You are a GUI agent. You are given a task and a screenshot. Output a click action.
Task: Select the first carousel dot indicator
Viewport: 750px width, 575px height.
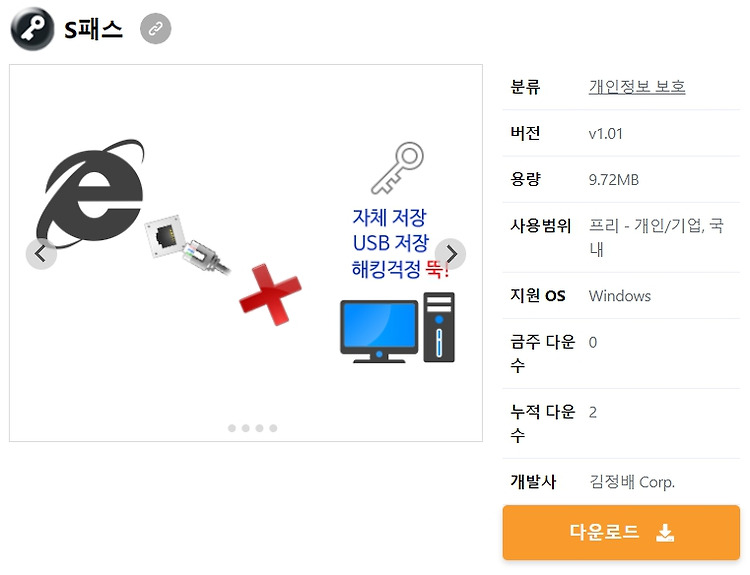[232, 428]
